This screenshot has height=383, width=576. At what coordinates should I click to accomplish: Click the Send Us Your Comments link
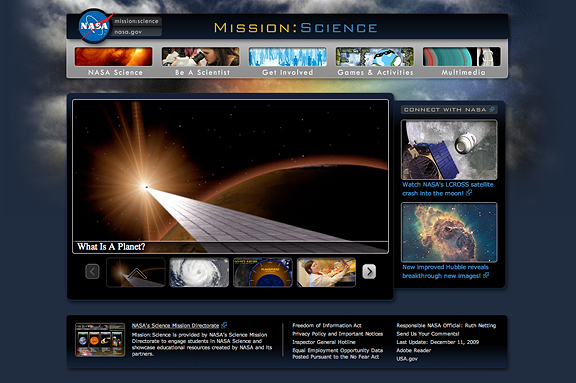pos(428,334)
